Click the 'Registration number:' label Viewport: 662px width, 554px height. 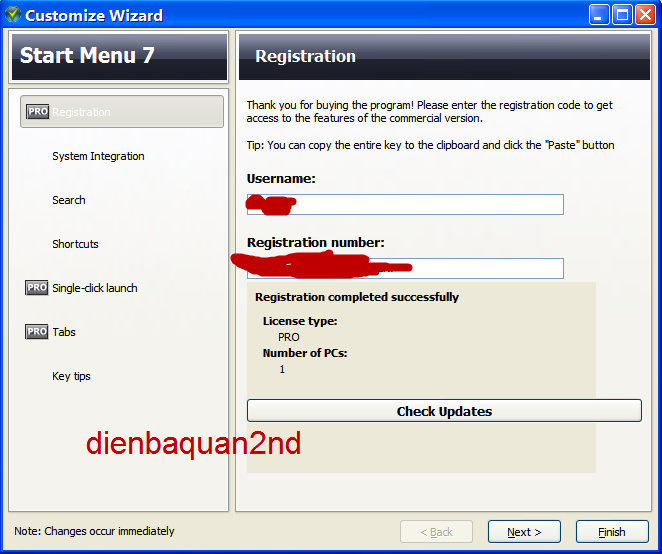(x=315, y=242)
